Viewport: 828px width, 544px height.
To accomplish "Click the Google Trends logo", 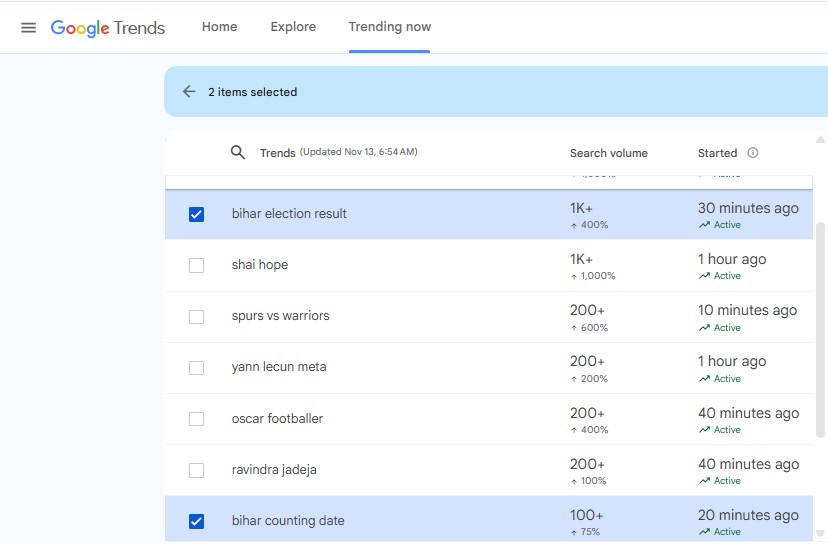I will pos(108,27).
